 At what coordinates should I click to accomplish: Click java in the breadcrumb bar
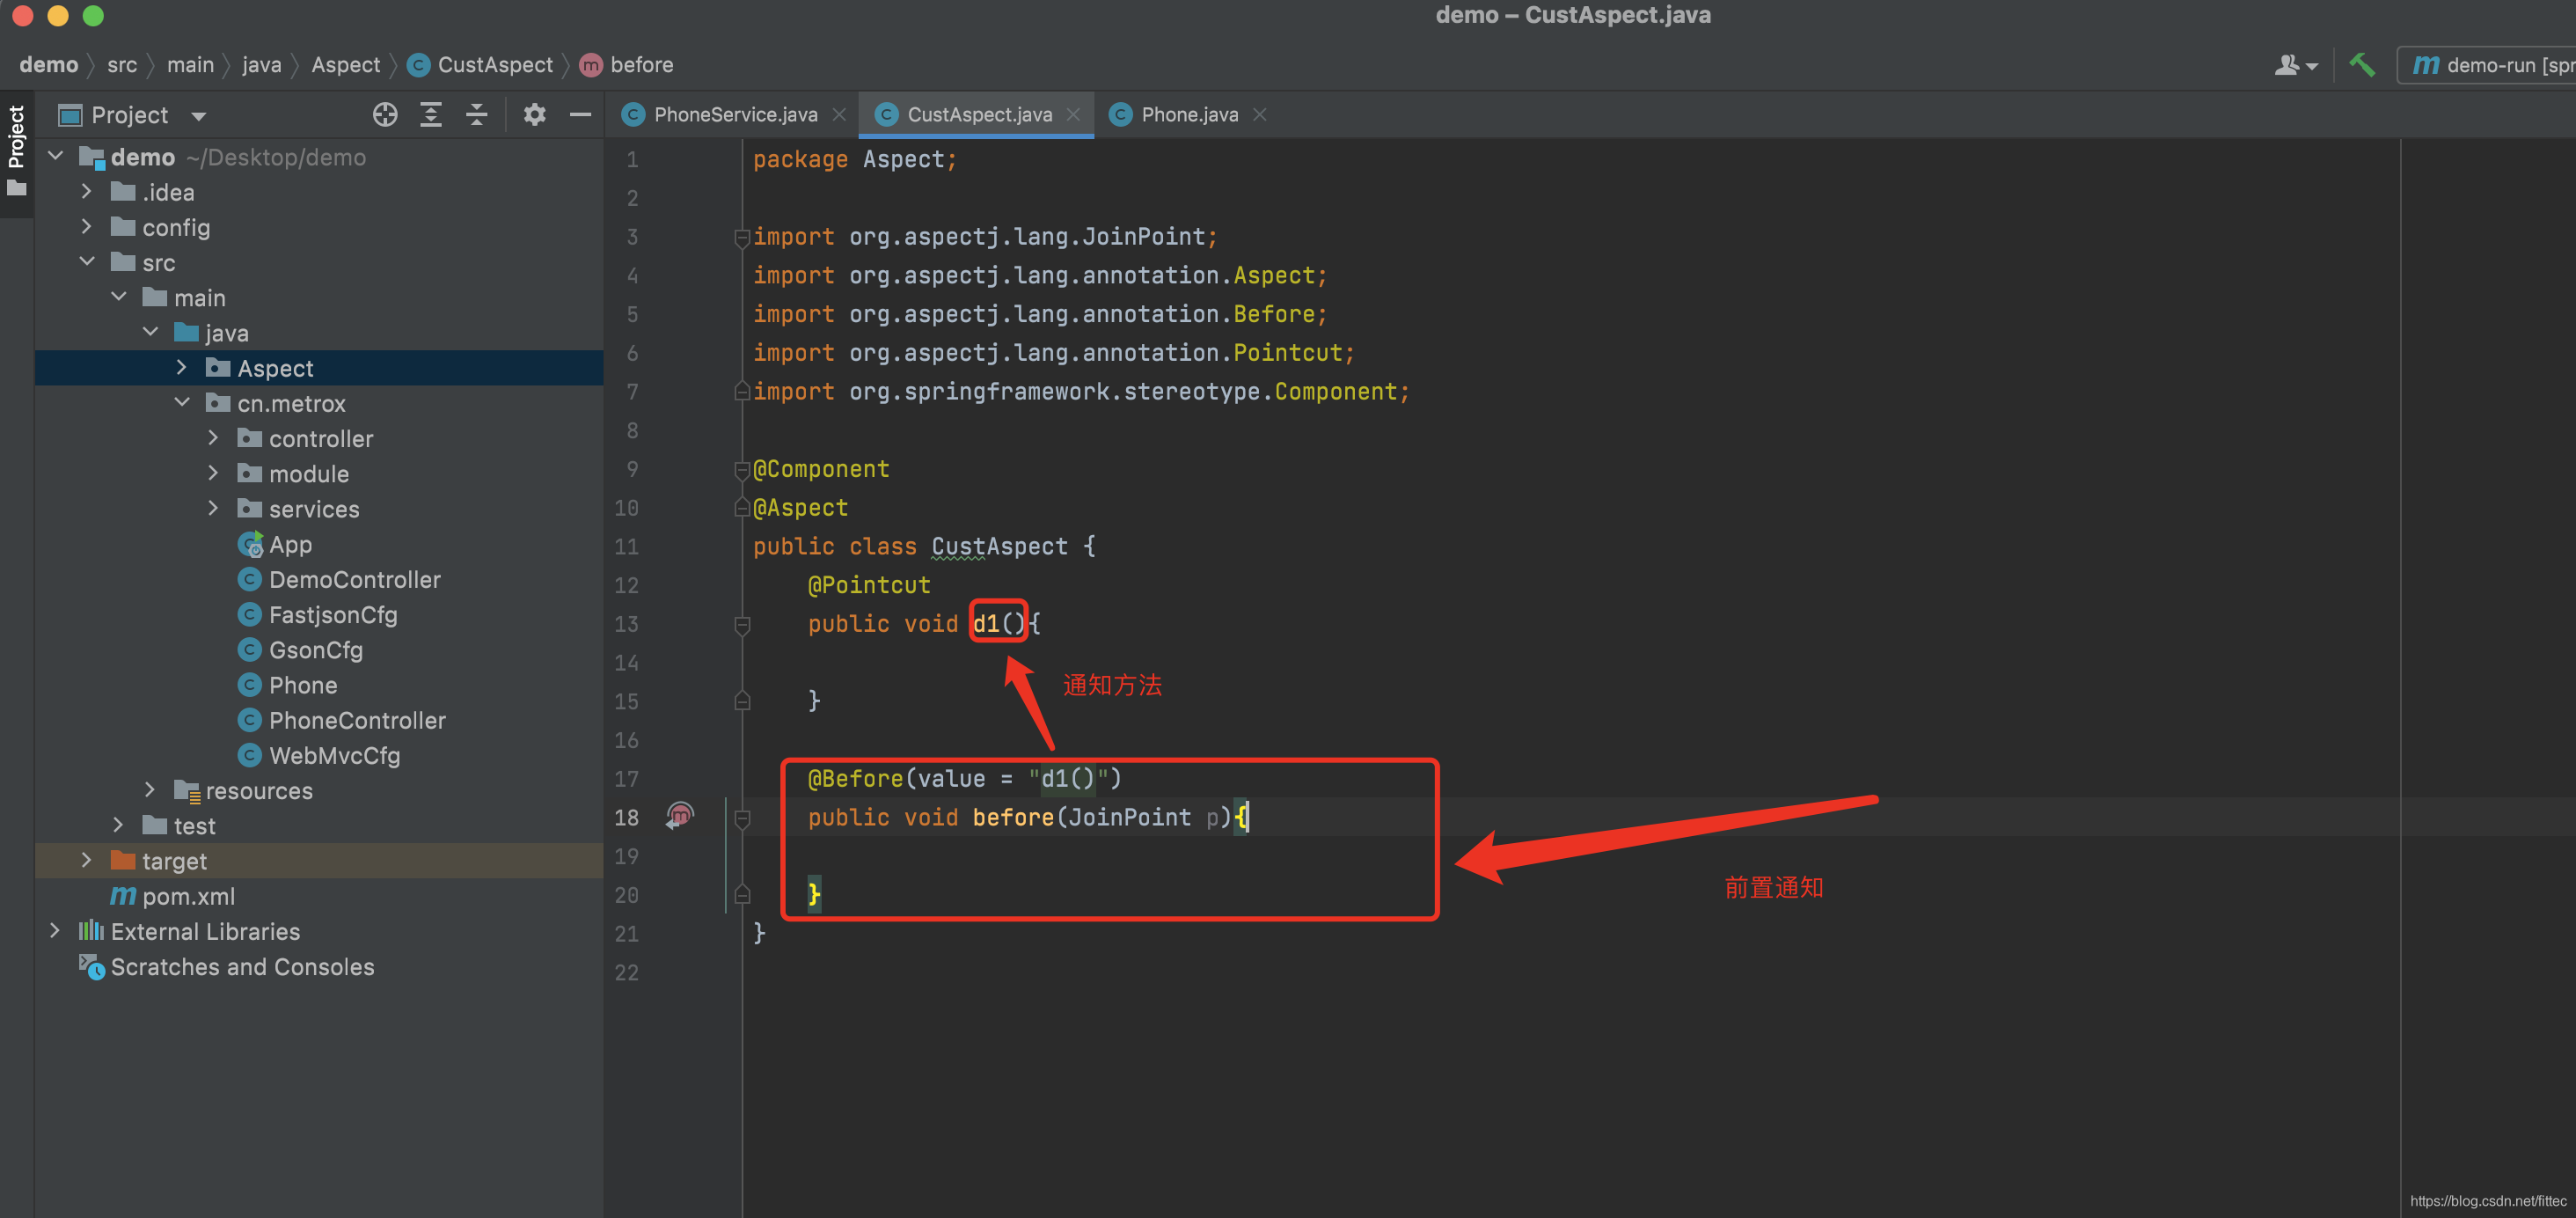click(x=261, y=65)
